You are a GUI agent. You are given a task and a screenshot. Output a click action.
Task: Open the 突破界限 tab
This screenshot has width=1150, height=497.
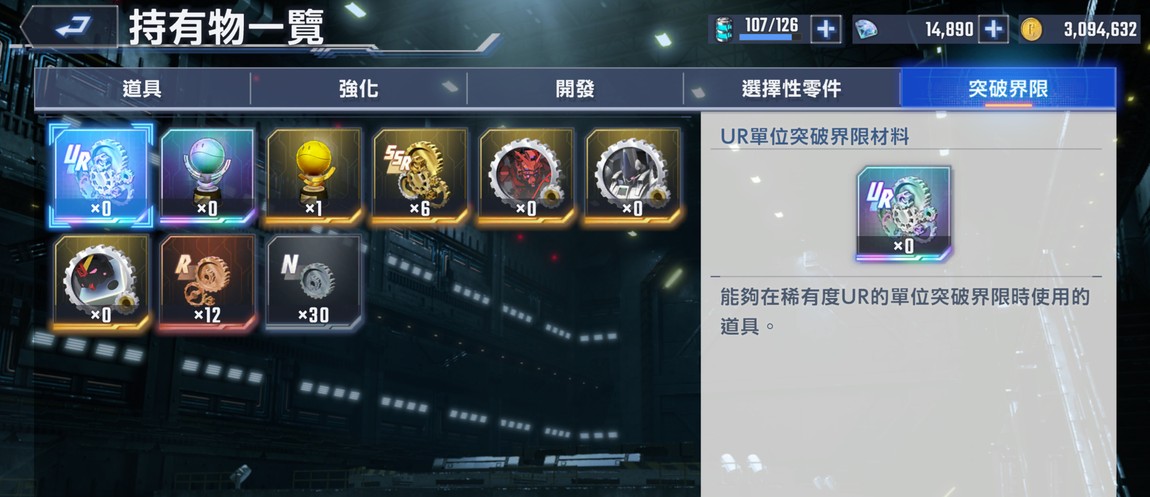tap(1008, 89)
